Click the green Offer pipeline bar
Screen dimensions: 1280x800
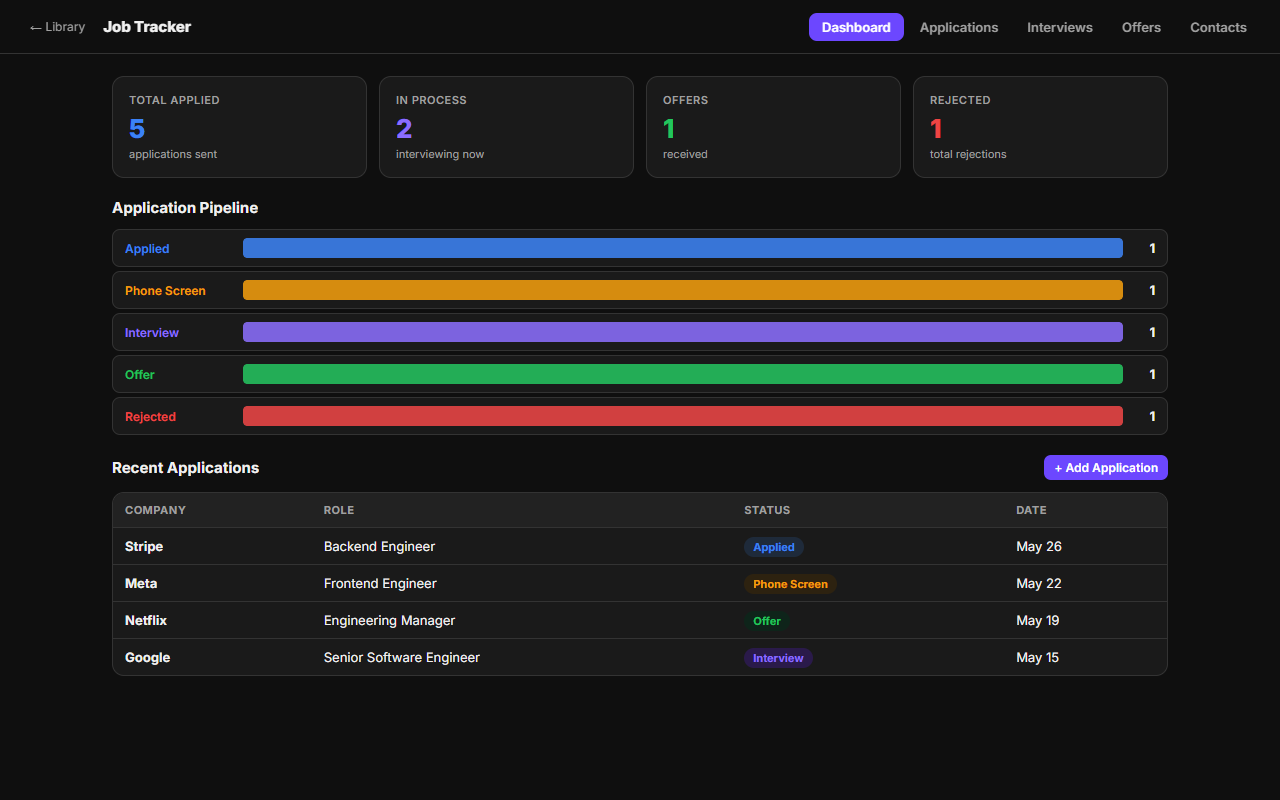[683, 374]
